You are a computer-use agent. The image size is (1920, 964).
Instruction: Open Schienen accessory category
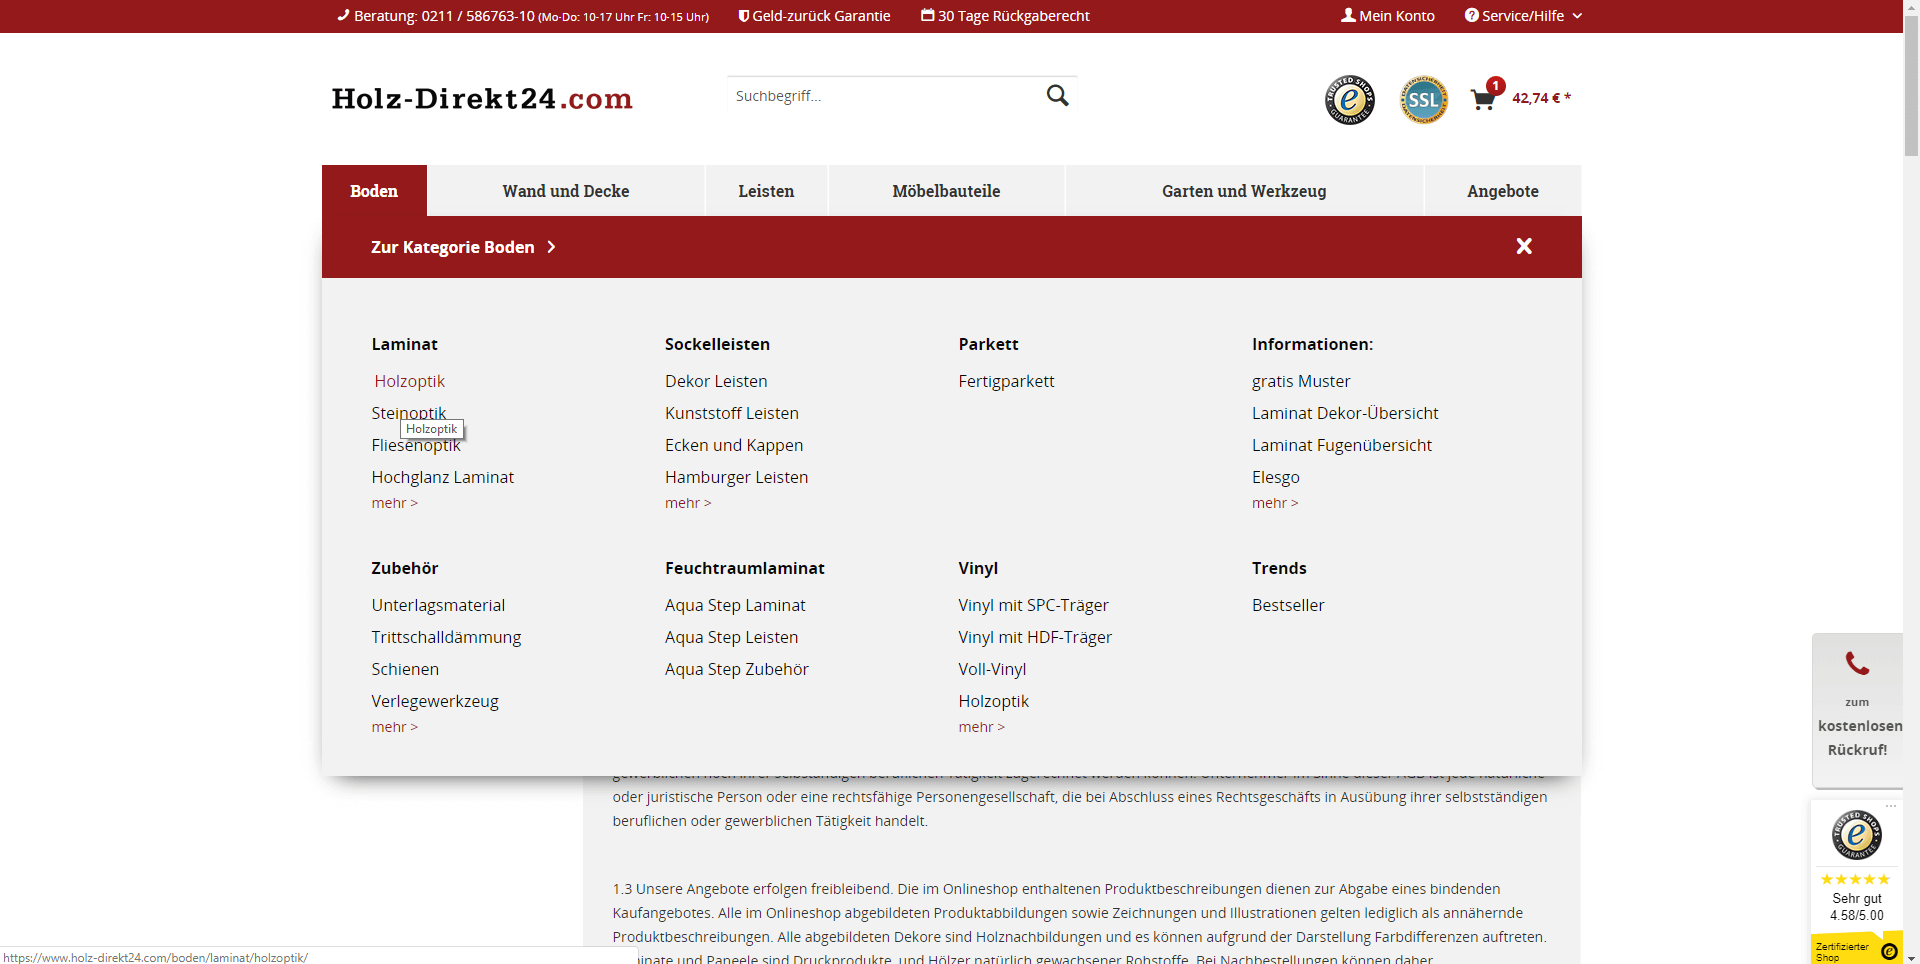[405, 669]
